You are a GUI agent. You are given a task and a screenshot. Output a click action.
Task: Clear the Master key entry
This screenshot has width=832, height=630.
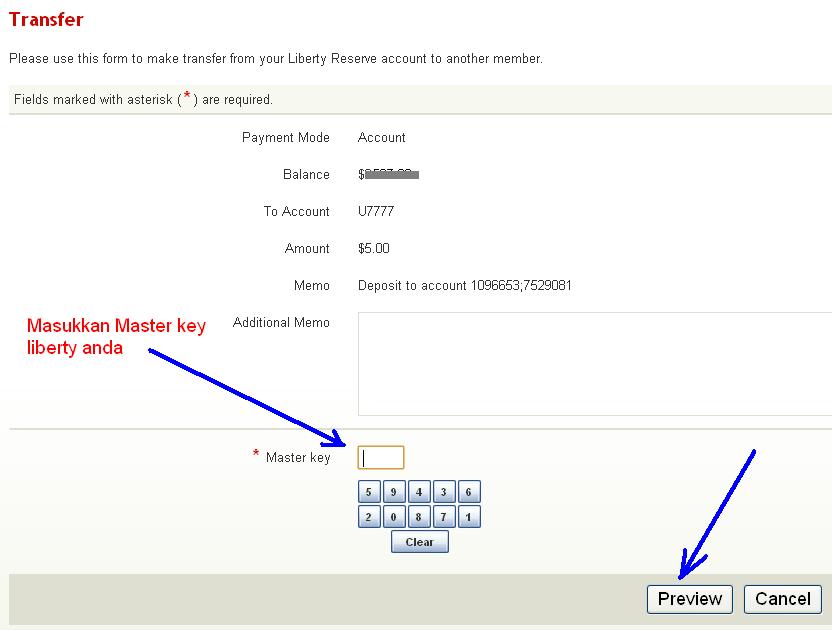coord(420,541)
